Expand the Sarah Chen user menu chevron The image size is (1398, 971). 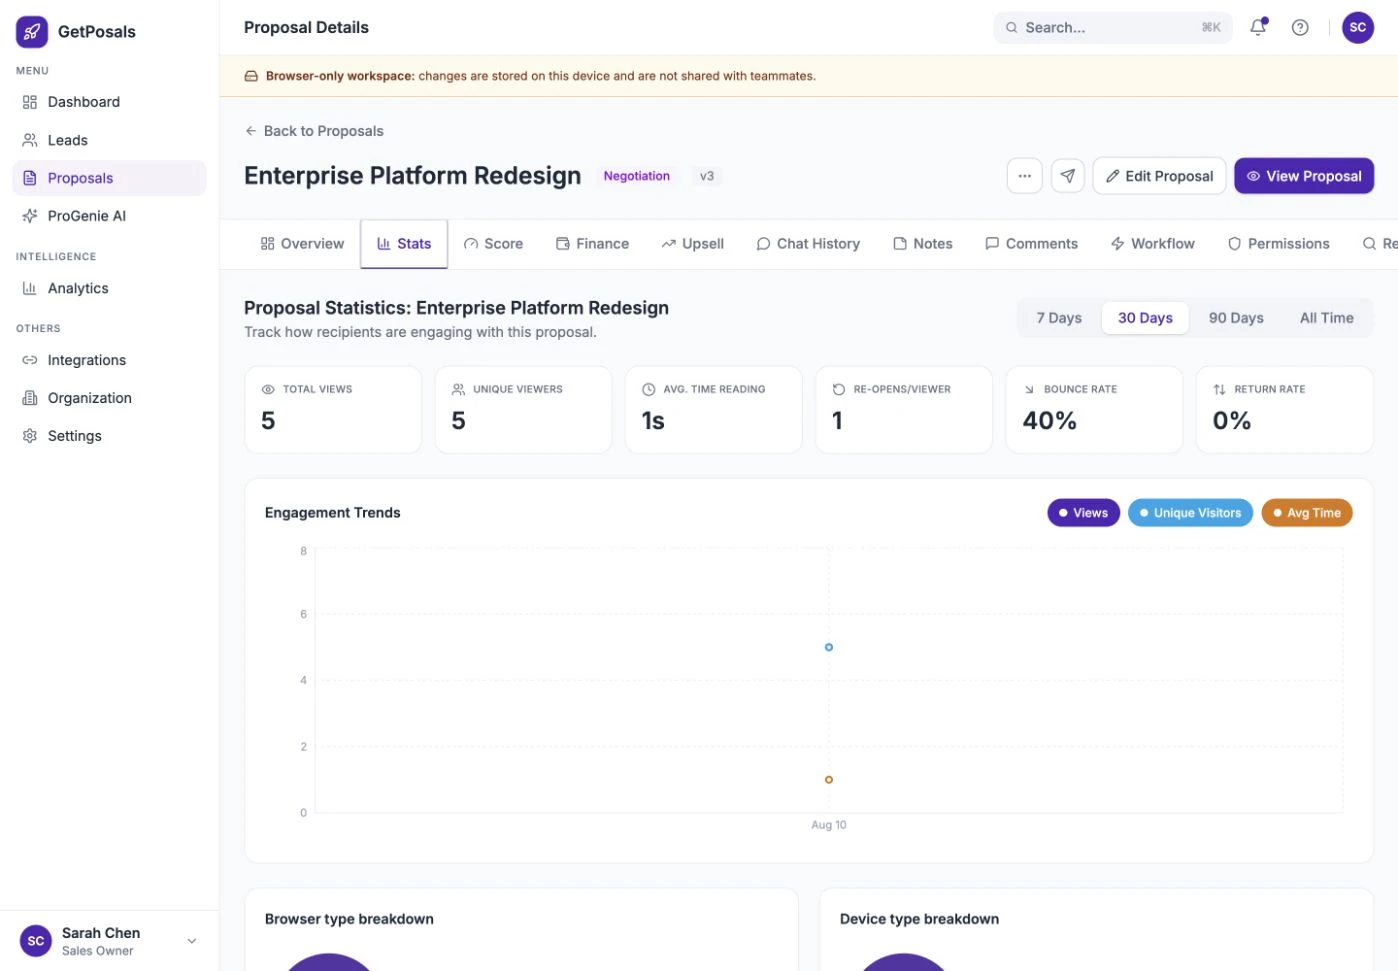click(192, 941)
